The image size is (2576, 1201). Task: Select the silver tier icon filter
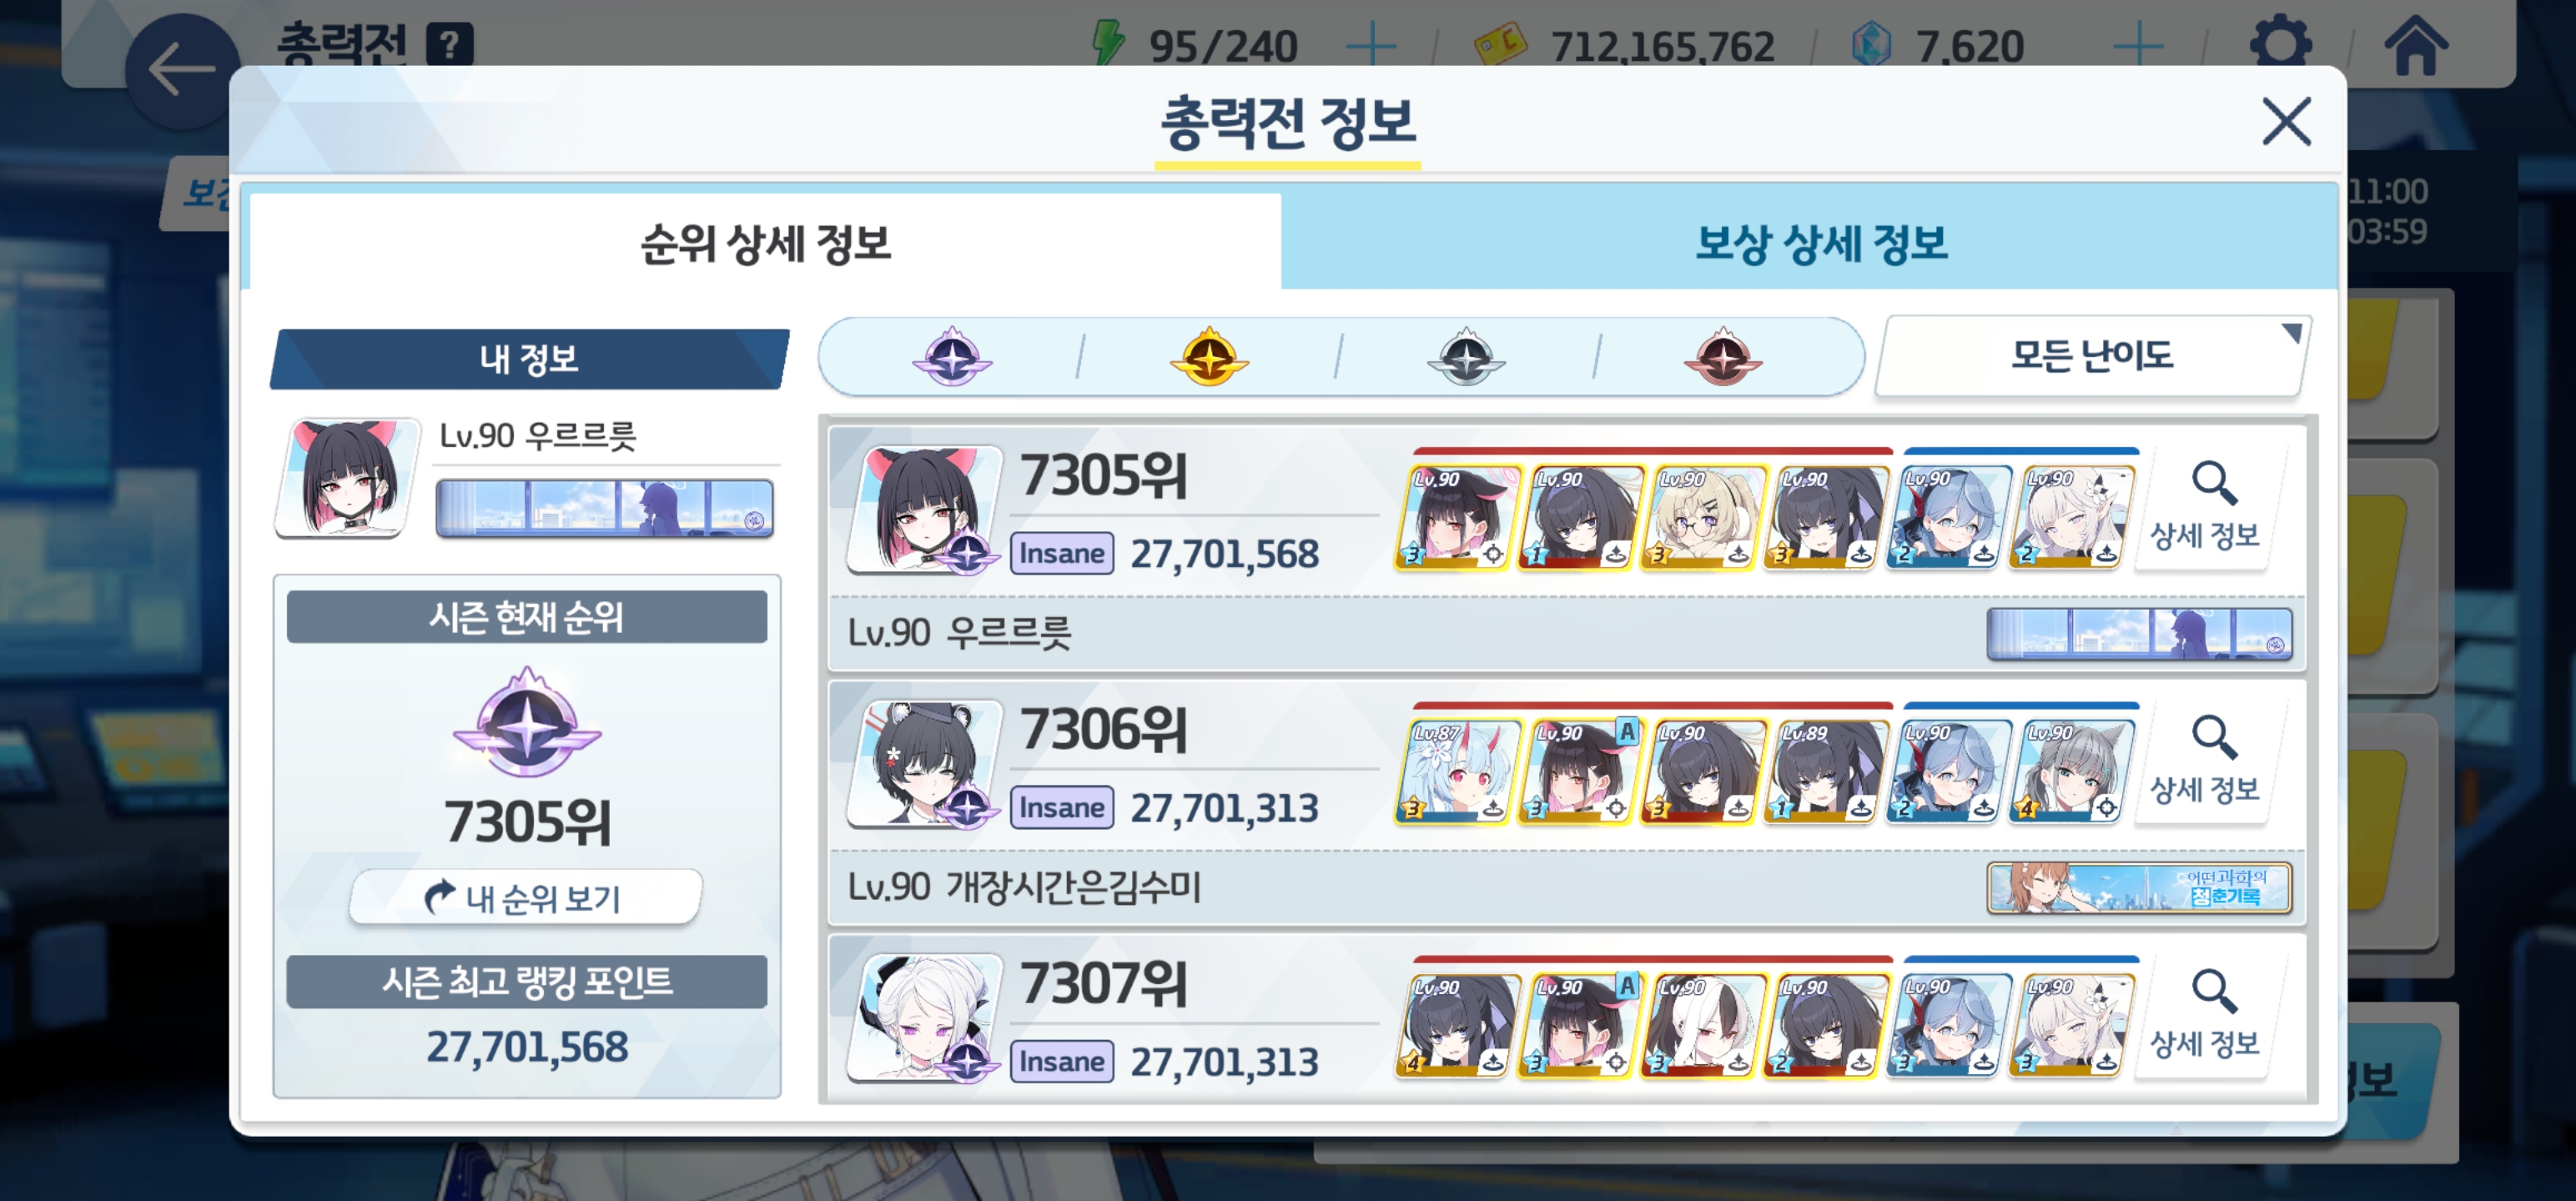tap(1466, 357)
